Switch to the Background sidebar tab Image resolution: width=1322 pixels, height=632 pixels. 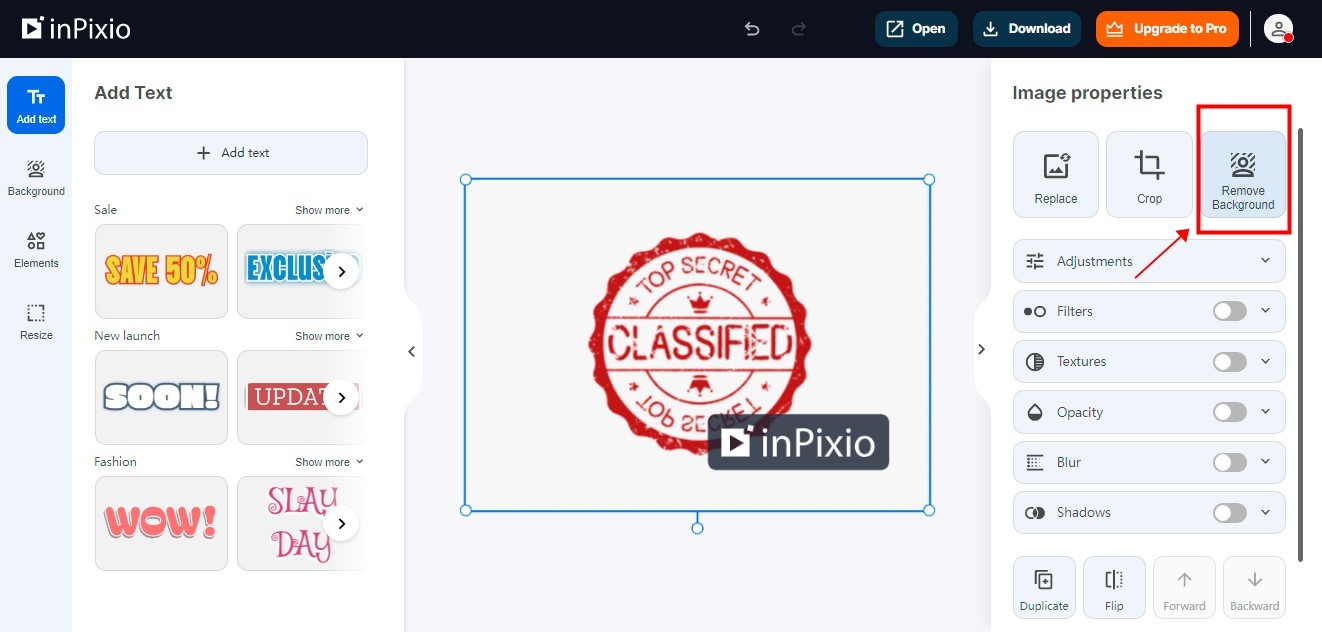click(x=36, y=178)
